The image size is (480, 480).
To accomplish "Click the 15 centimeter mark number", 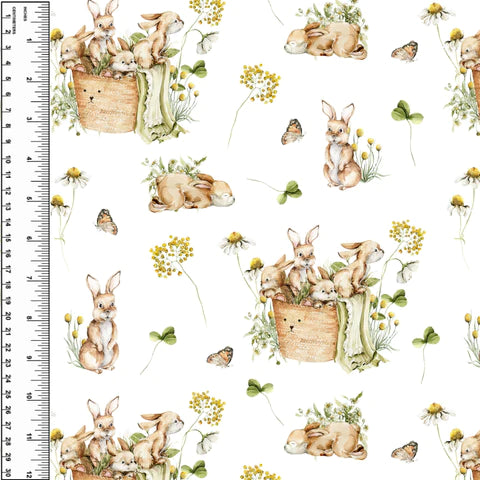I will (8, 239).
